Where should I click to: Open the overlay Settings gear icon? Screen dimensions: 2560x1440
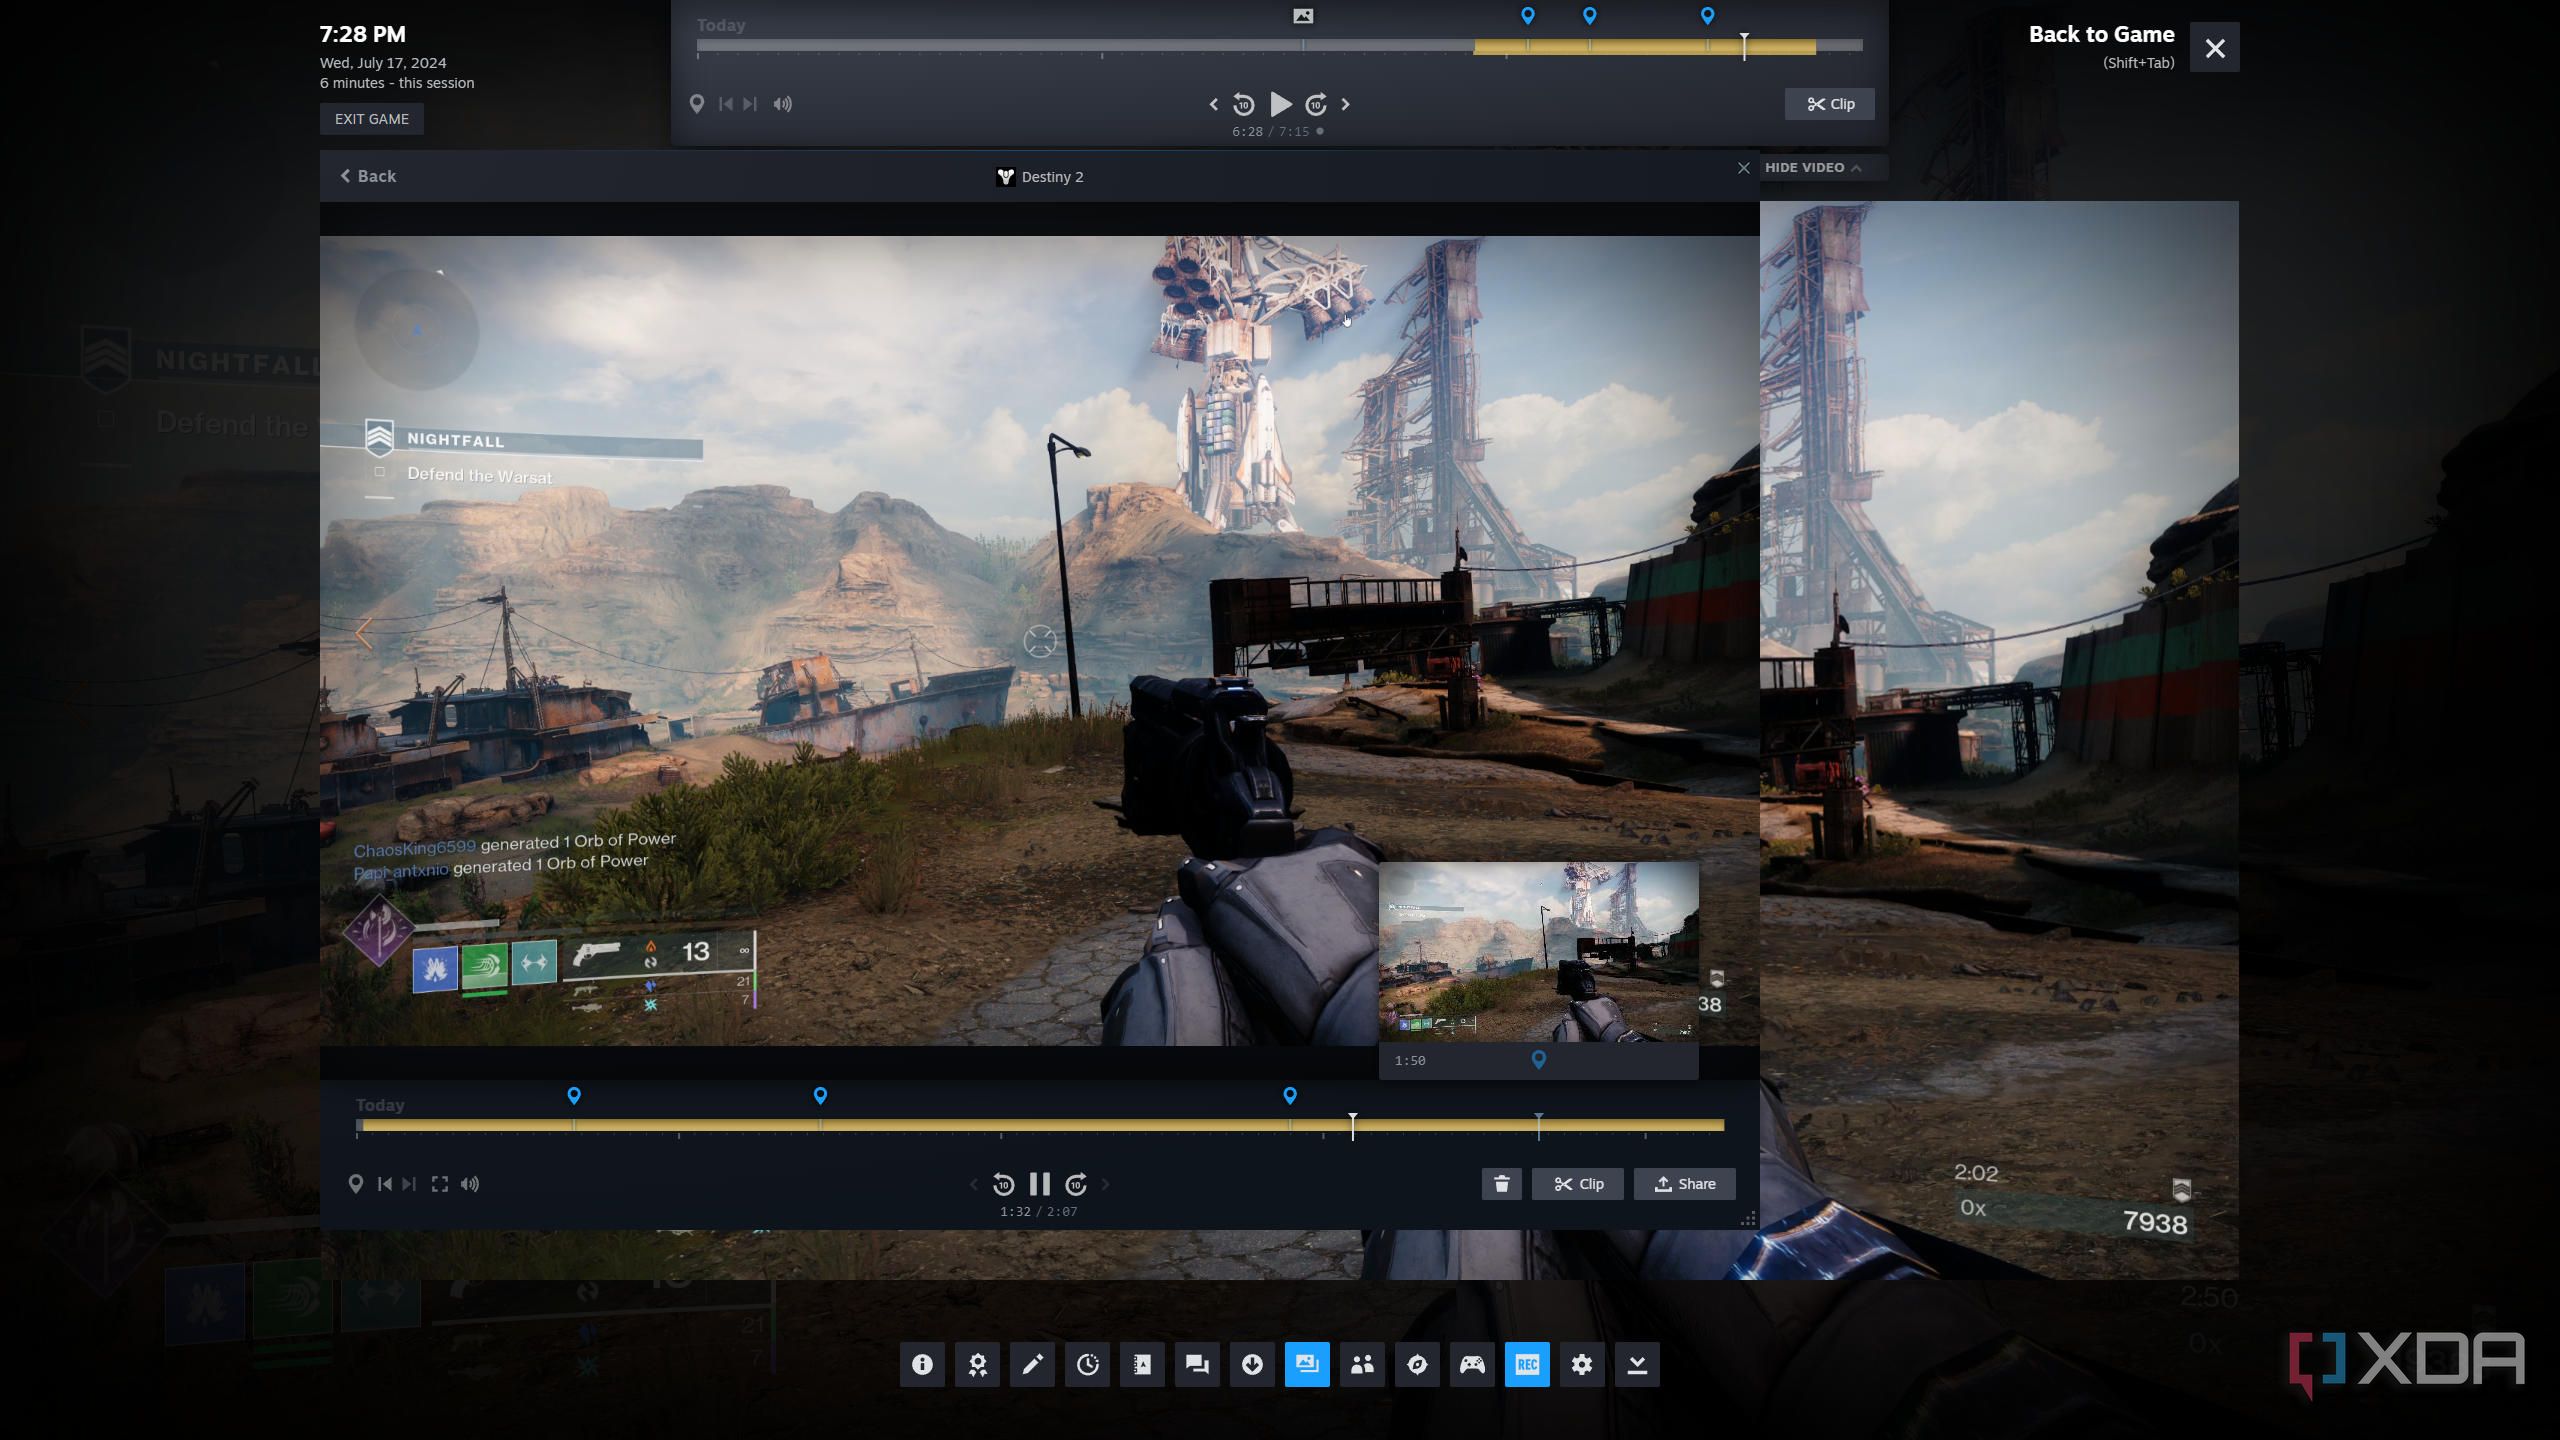pos(1582,1364)
